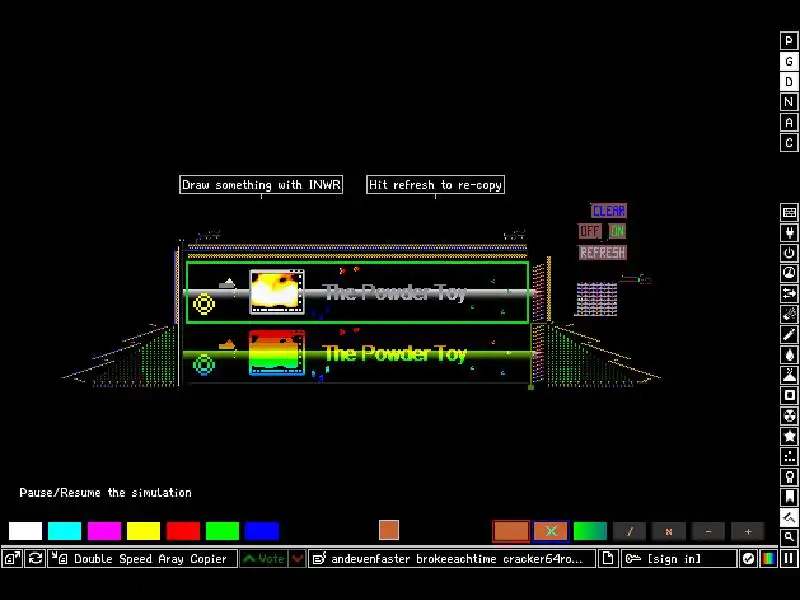
Task: Click the [sign in] button
Action: point(679,559)
